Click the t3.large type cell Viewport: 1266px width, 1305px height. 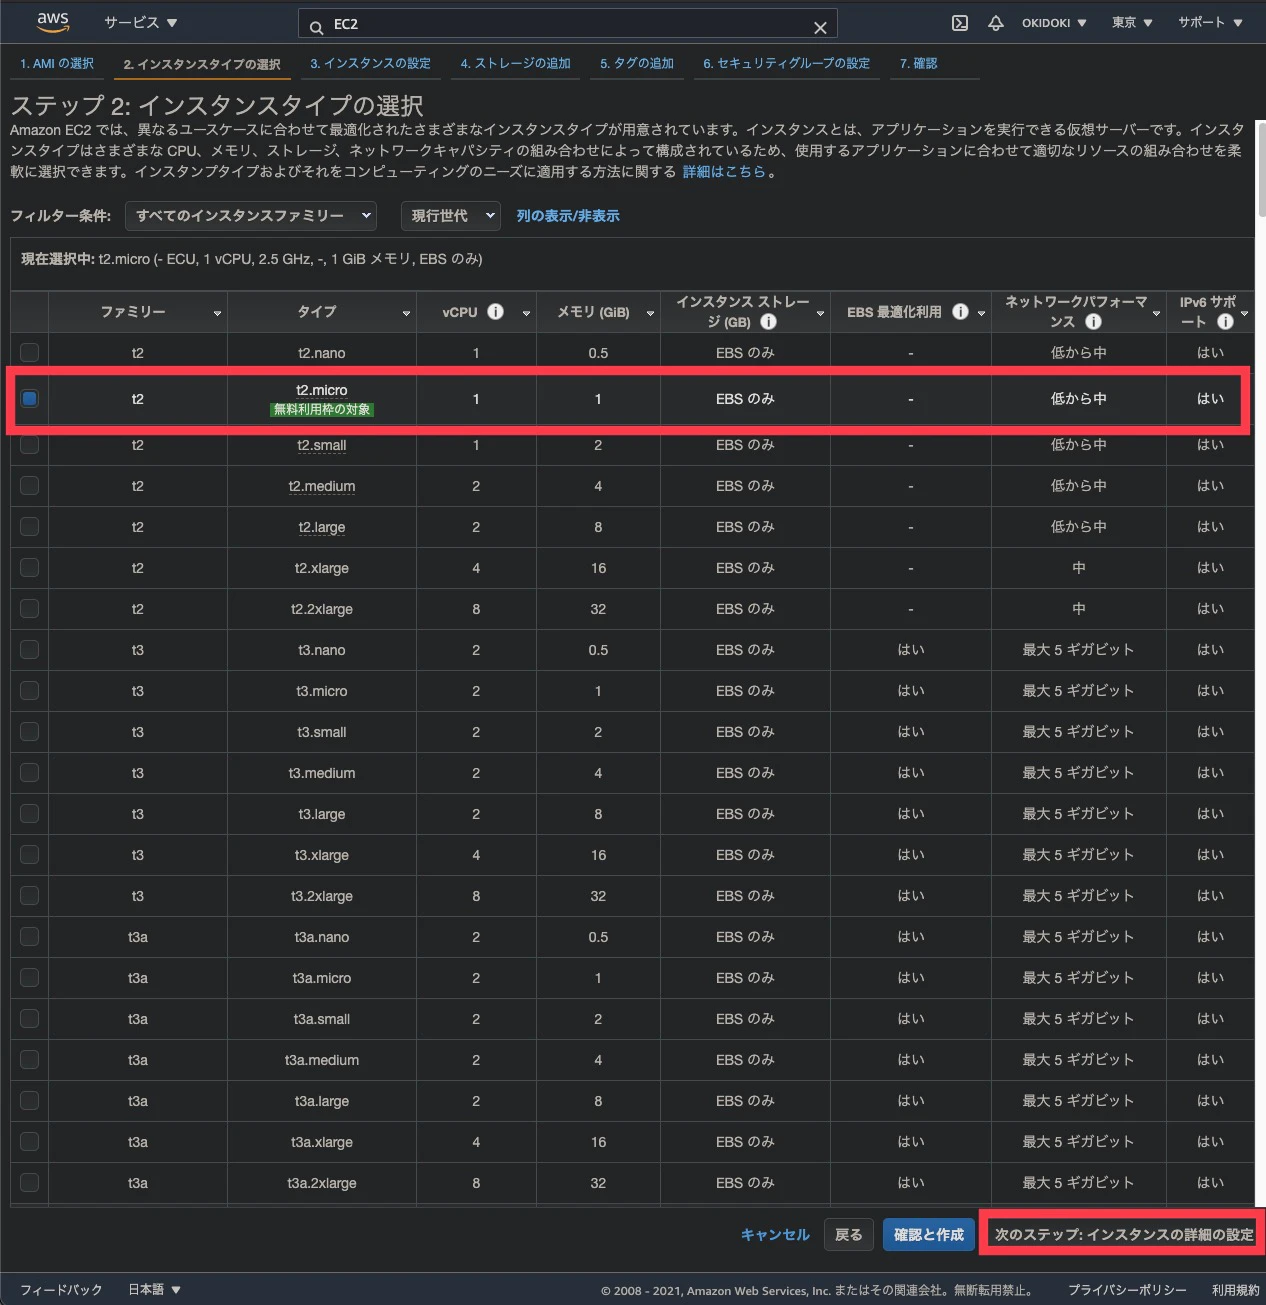point(322,814)
